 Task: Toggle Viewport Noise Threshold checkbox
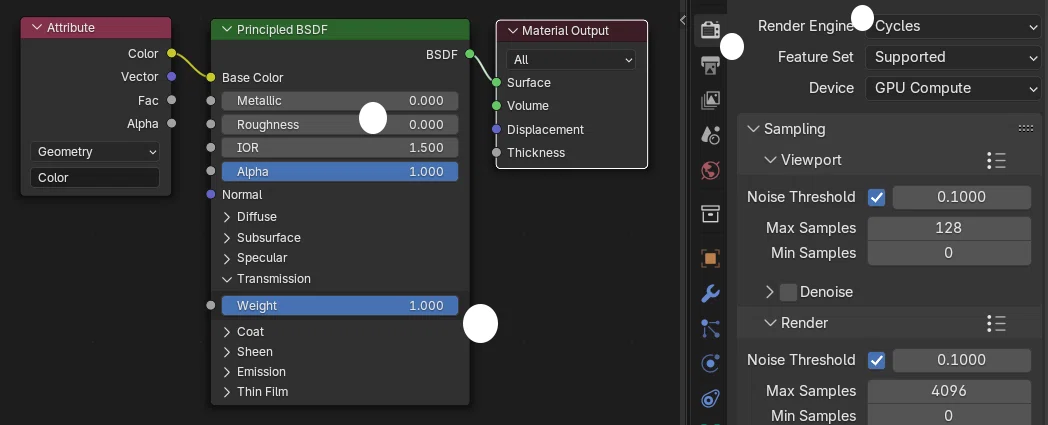876,197
